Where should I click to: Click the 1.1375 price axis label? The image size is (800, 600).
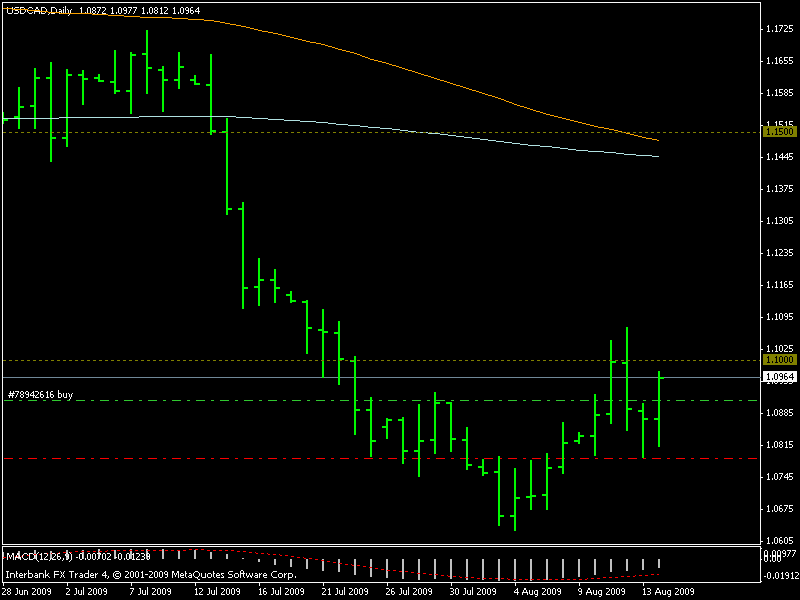780,189
